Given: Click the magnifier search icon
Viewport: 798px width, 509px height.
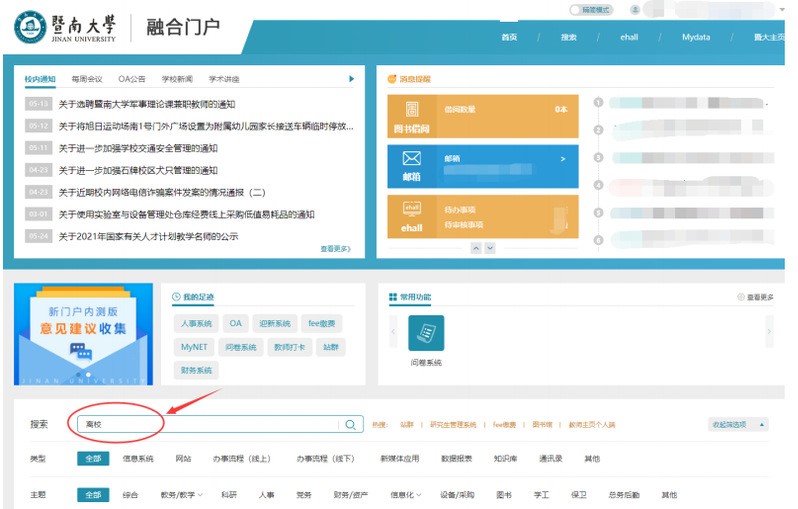Looking at the screenshot, I should (350, 425).
